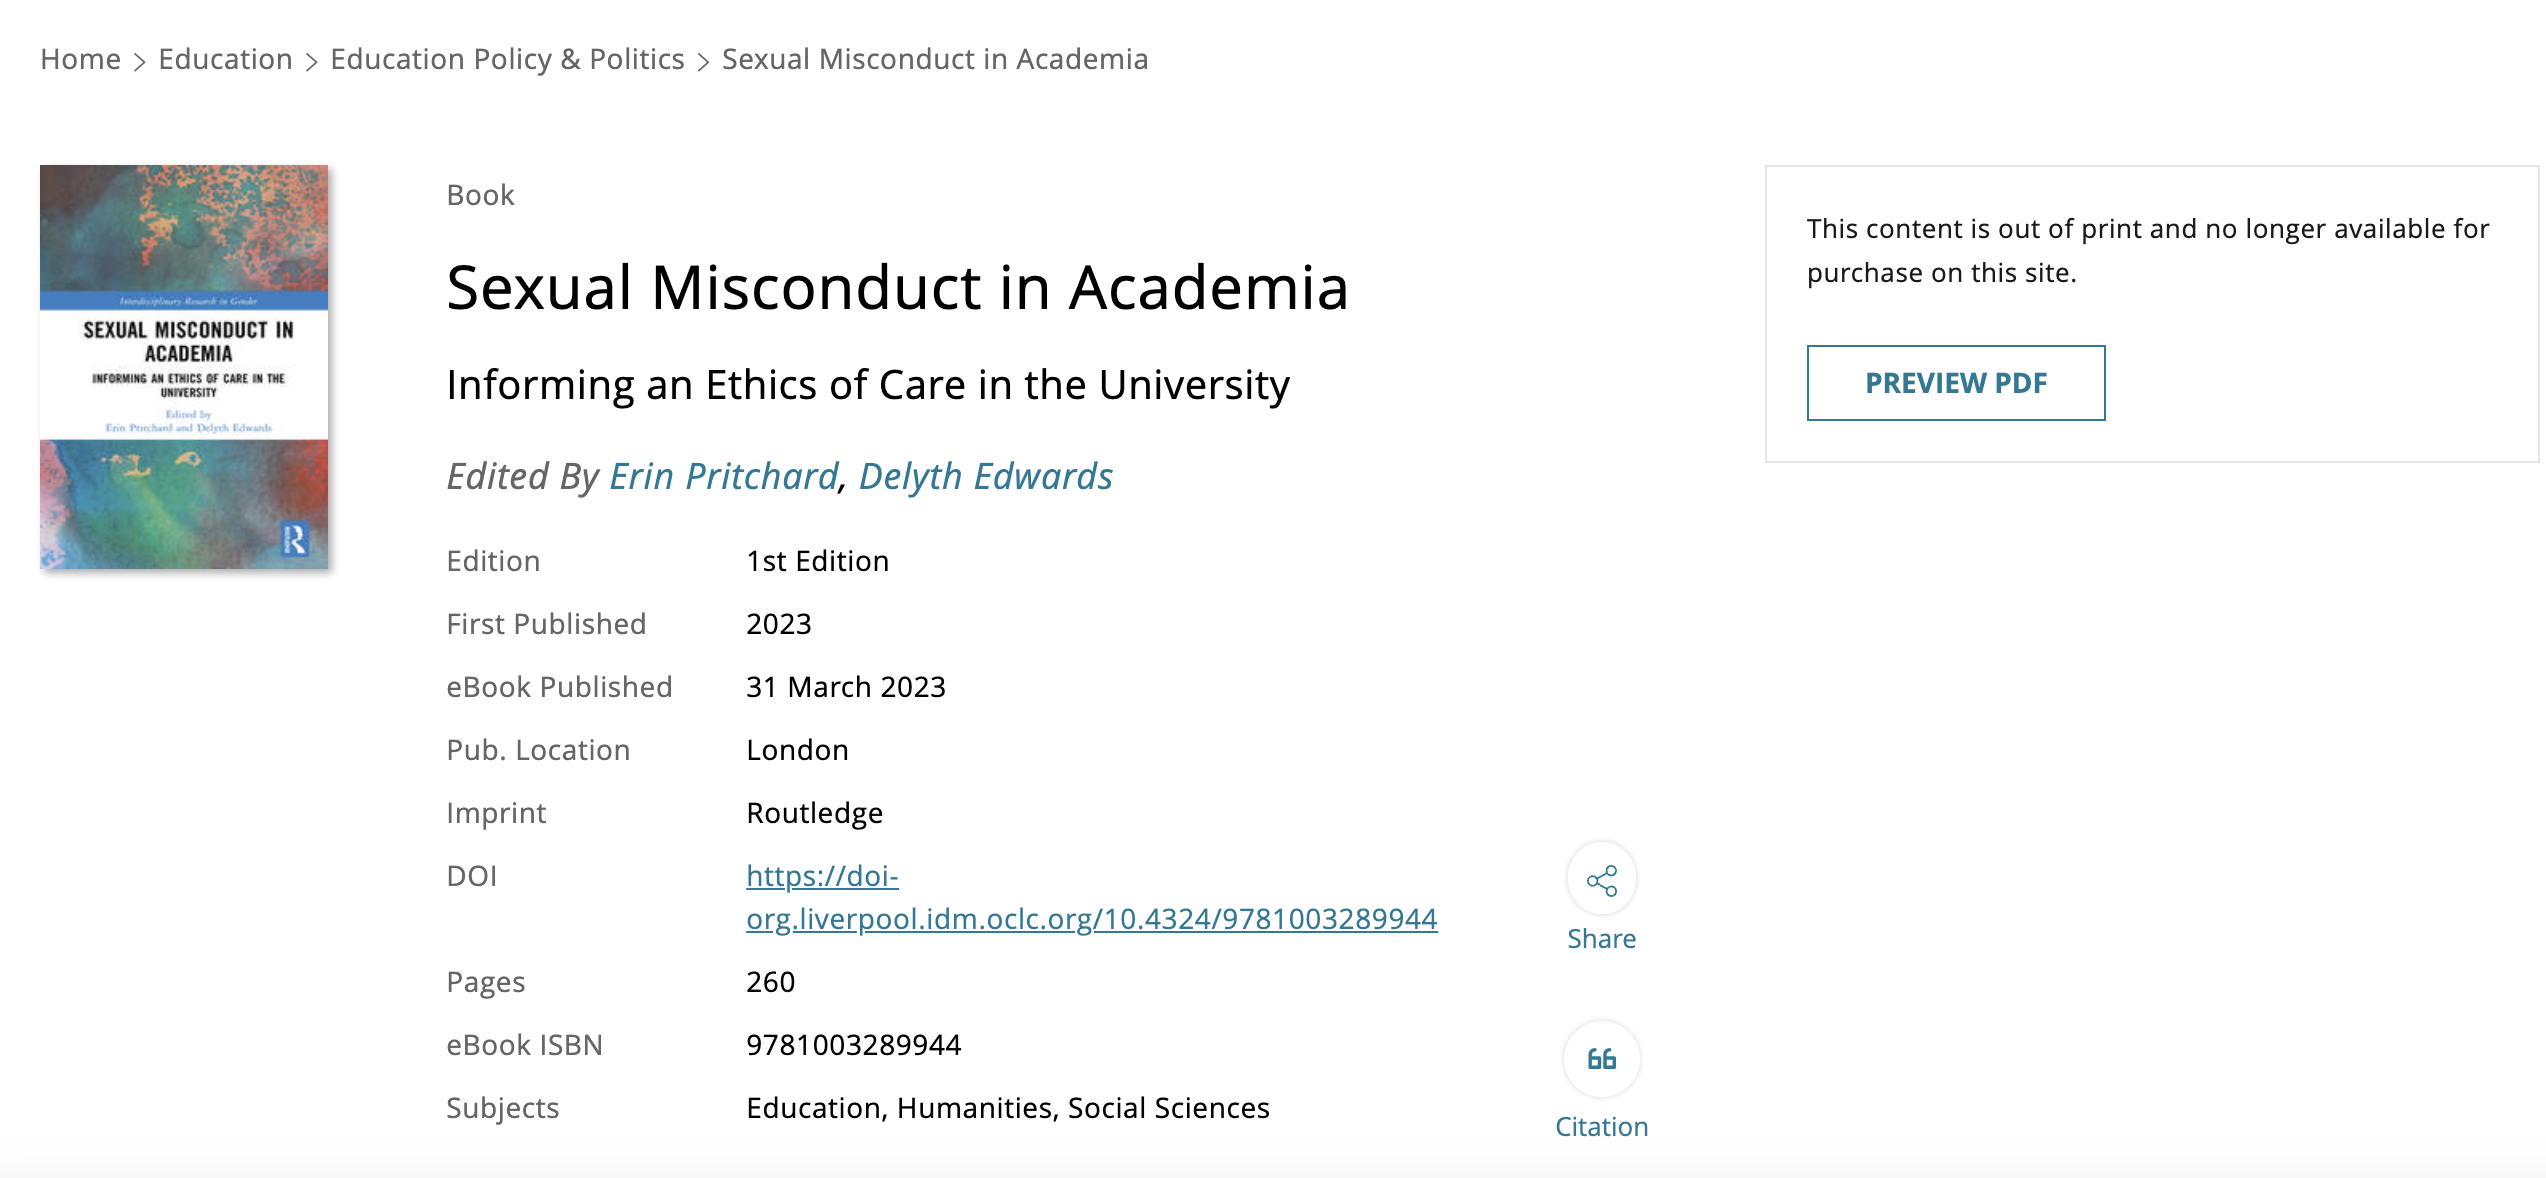Viewport: 2546px width, 1178px height.
Task: Click the eBook ISBN number 9781003289944
Action: point(853,1045)
